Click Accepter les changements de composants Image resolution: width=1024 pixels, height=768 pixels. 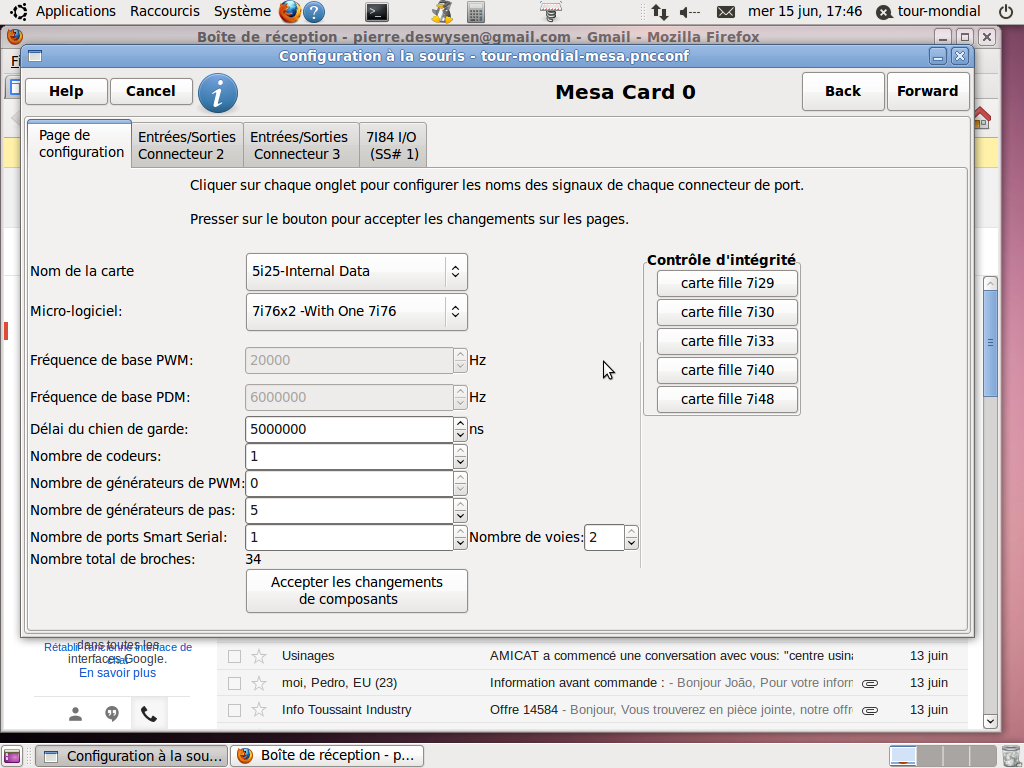[357, 591]
